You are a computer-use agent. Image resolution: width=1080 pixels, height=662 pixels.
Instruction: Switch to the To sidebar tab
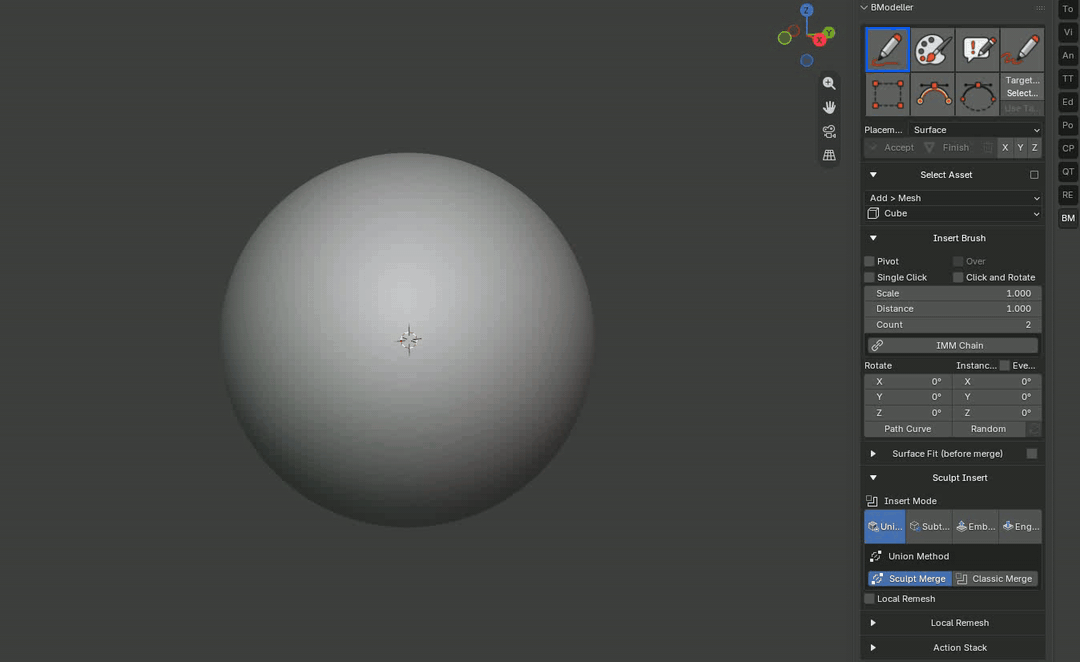(x=1068, y=9)
